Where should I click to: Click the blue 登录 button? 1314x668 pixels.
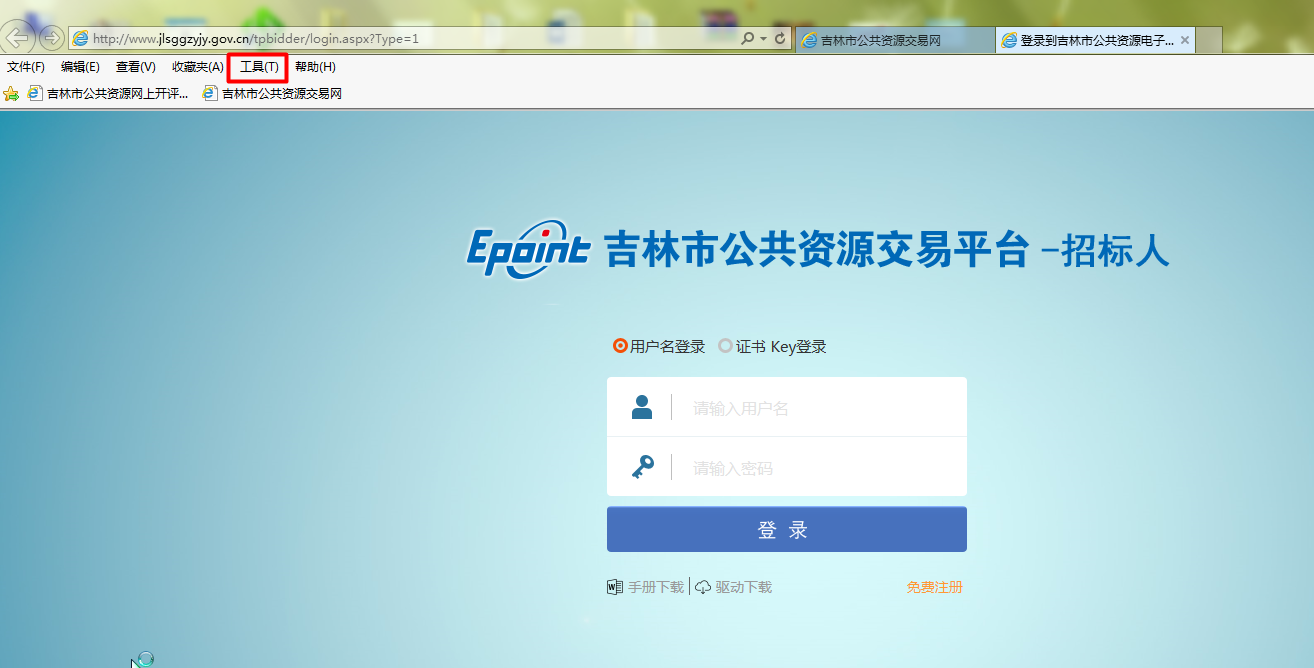pos(787,530)
